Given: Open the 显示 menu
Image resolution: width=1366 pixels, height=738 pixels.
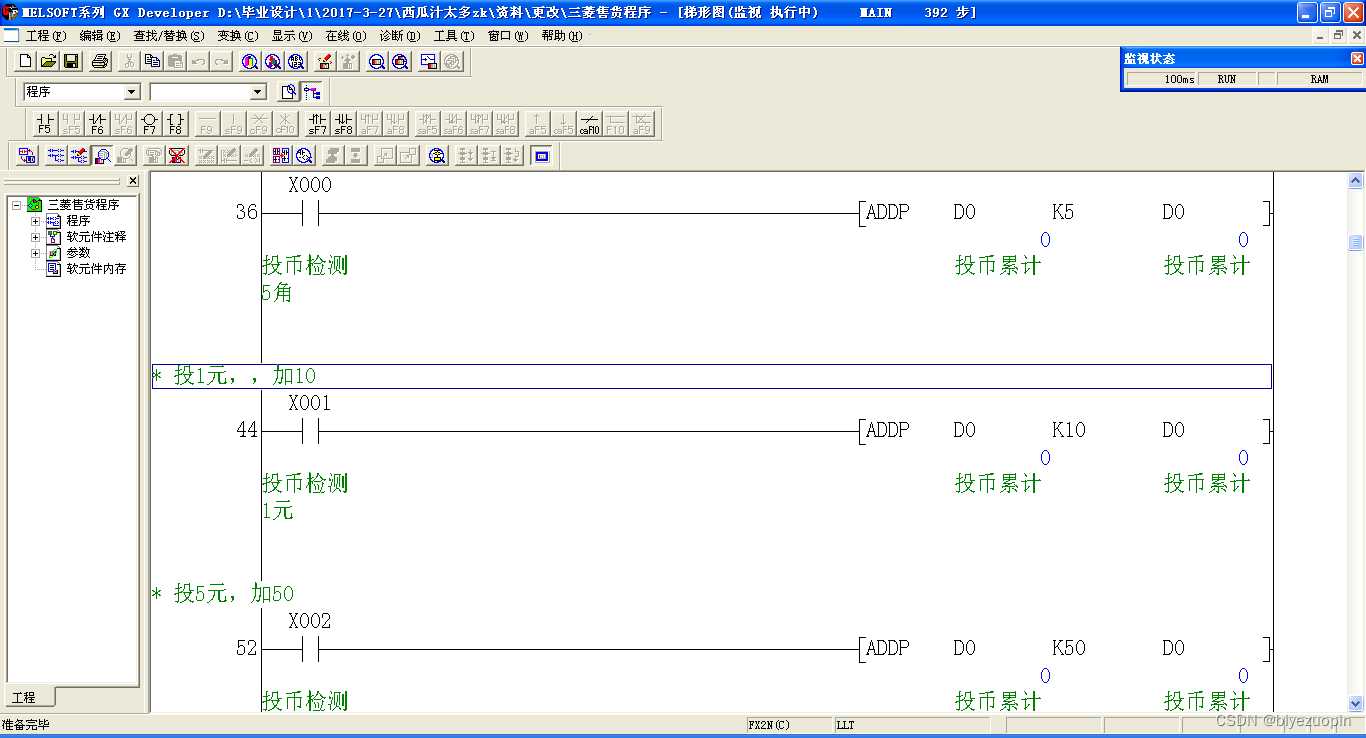Looking at the screenshot, I should click(x=291, y=36).
